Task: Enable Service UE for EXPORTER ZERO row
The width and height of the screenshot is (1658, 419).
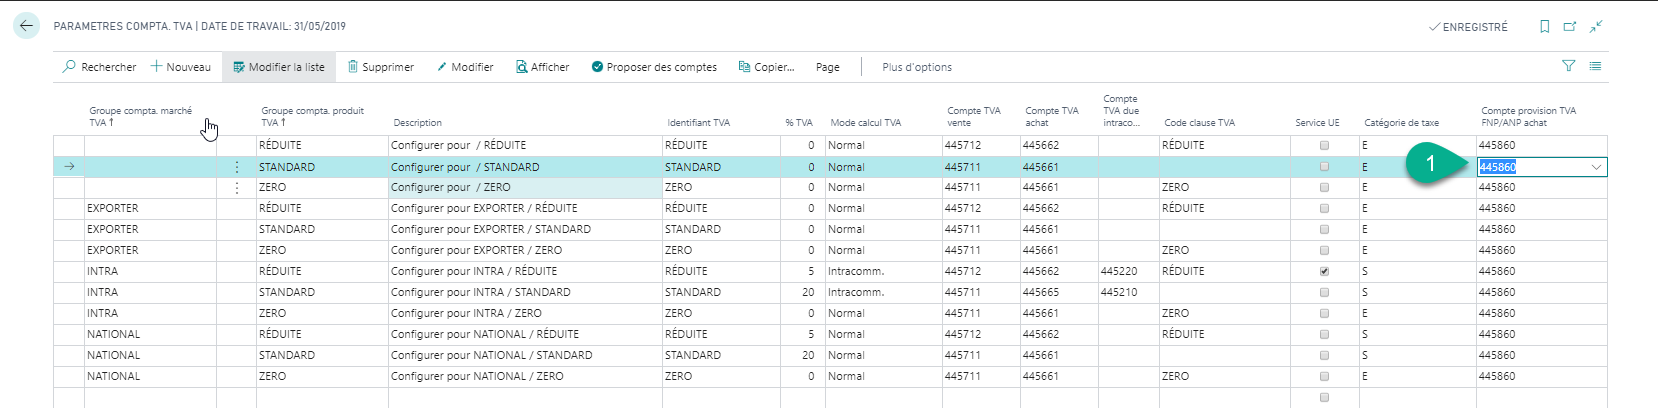Action: tap(1324, 250)
